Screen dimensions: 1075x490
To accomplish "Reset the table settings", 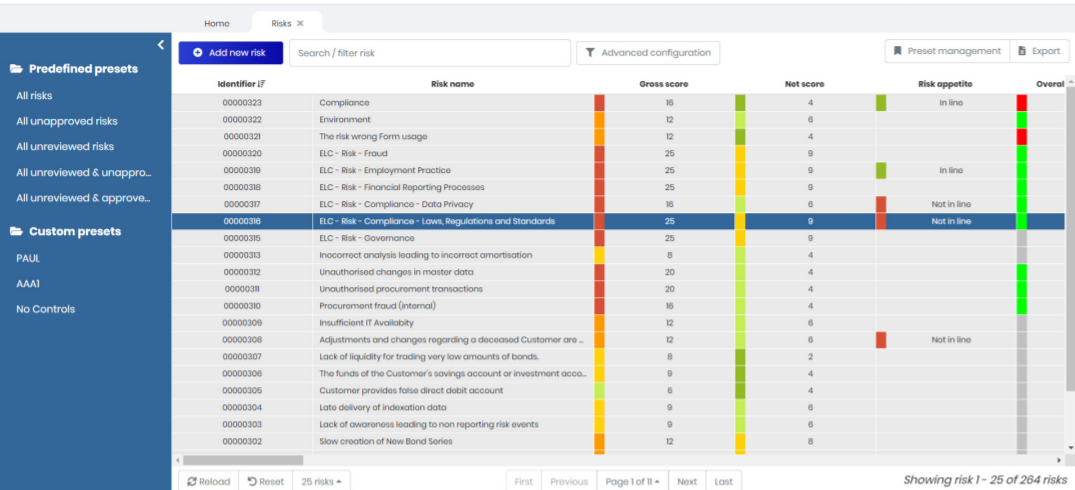I will coord(266,481).
